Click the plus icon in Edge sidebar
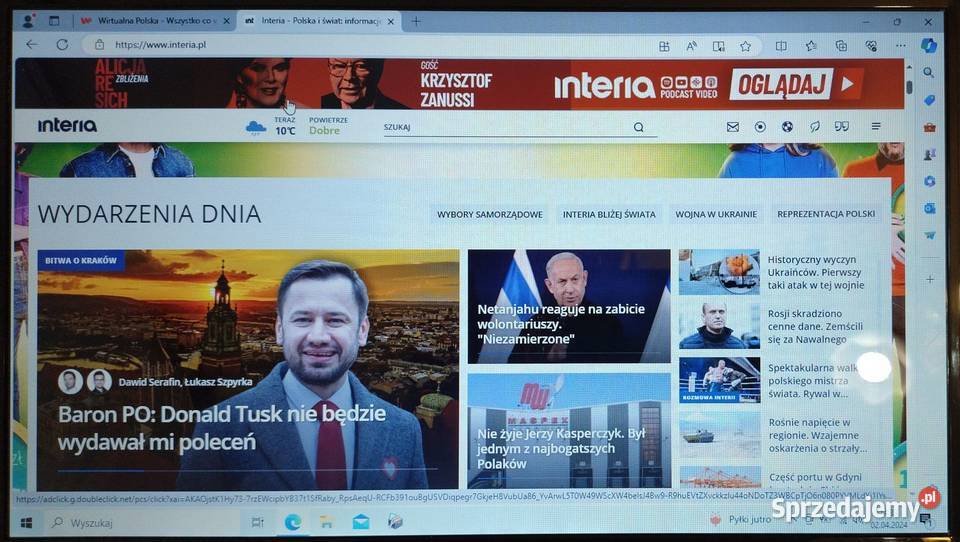This screenshot has width=960, height=542. [929, 279]
